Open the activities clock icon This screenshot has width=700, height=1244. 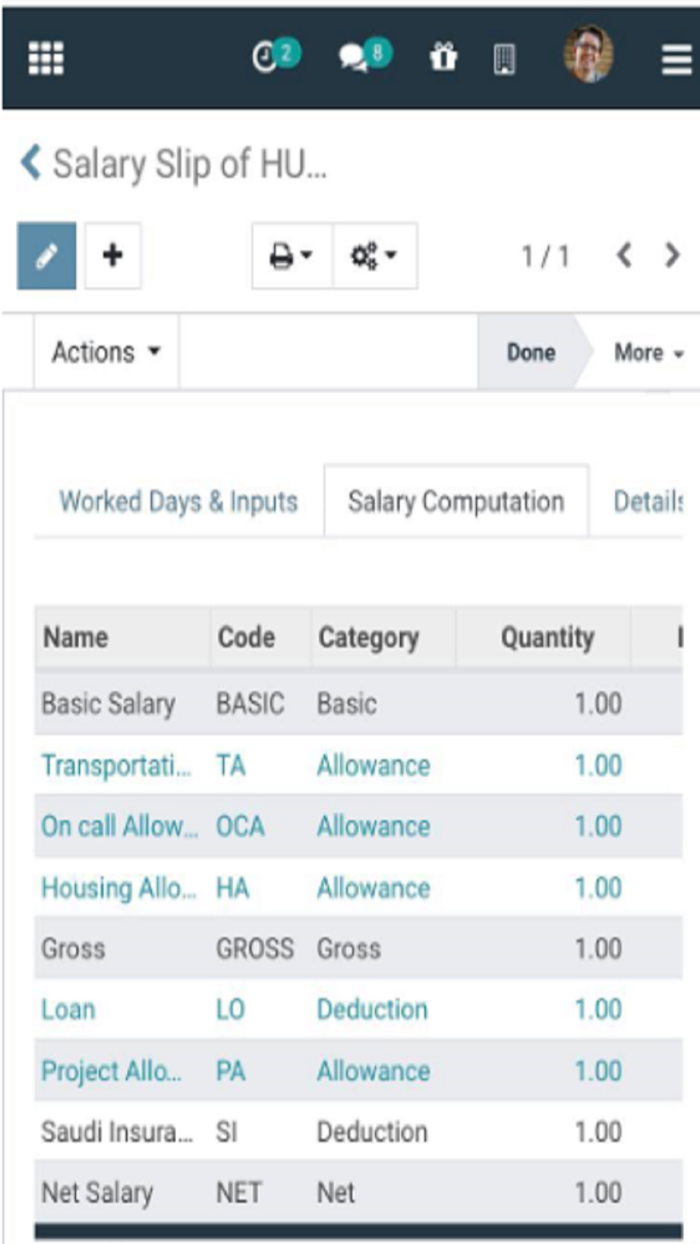272,58
